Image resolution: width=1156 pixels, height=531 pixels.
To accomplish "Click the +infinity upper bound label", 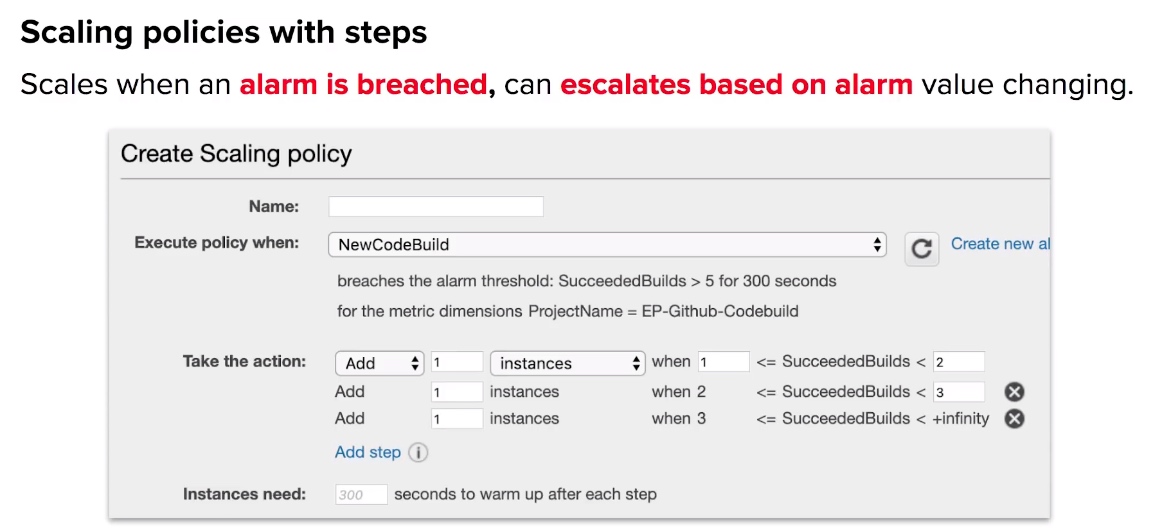I will [x=961, y=419].
